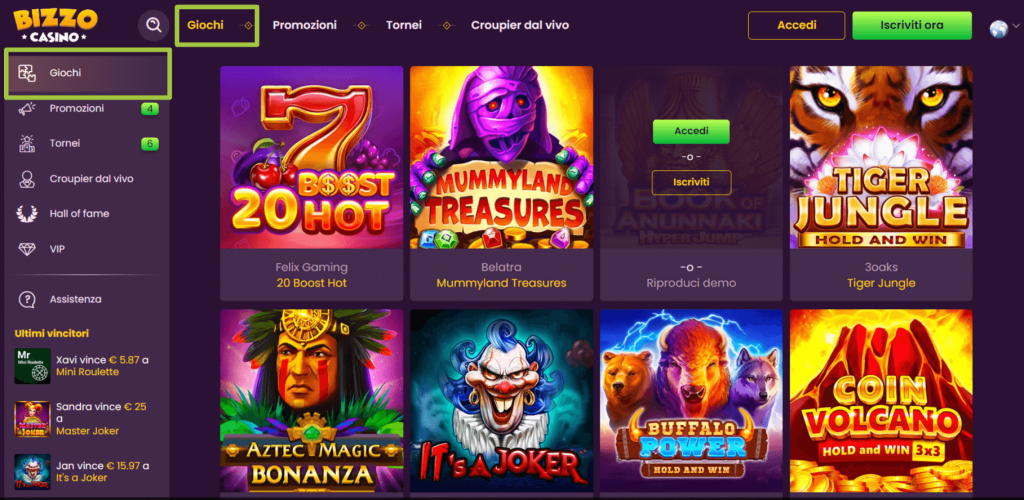The image size is (1024, 500).
Task: Click the megaphone Promozioni sidebar icon
Action: tap(28, 109)
